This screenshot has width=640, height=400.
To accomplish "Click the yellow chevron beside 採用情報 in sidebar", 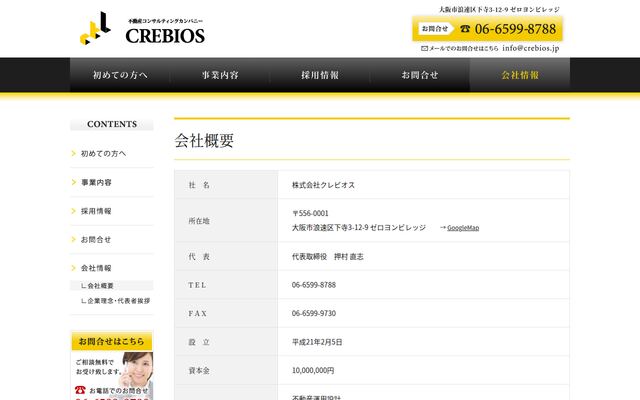I will pos(73,211).
